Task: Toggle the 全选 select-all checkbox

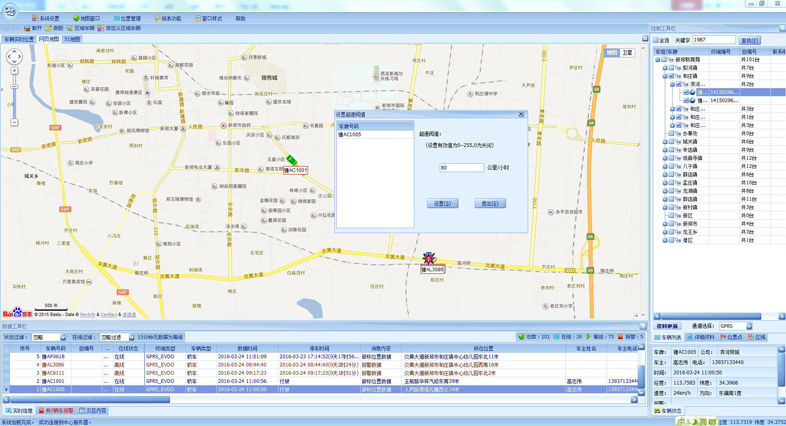Action: click(655, 40)
